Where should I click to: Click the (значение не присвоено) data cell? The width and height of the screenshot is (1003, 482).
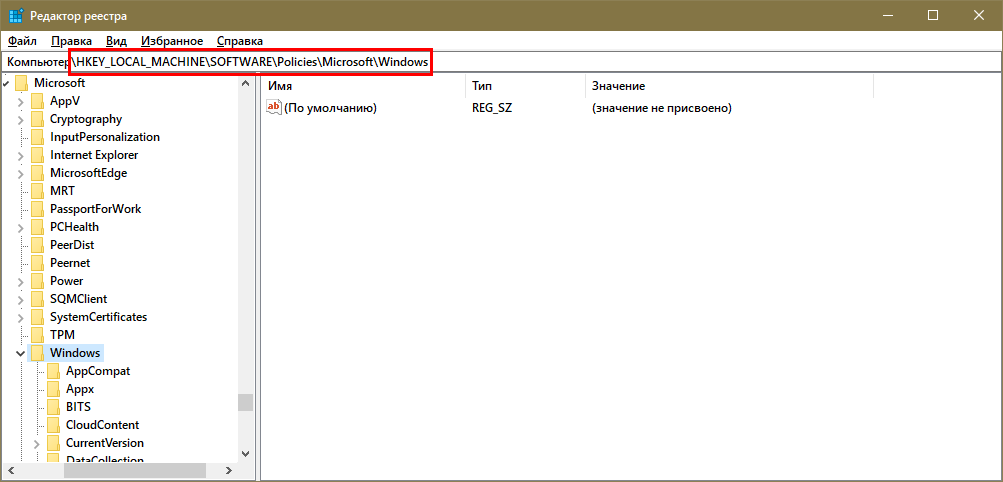pyautogui.click(x=661, y=108)
